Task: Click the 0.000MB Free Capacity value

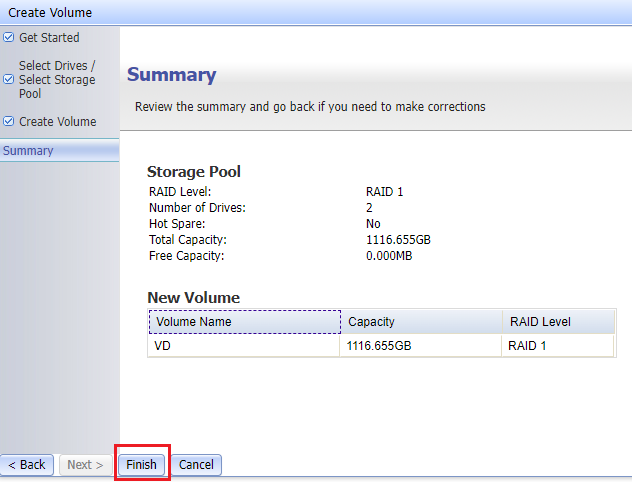Action: click(389, 256)
